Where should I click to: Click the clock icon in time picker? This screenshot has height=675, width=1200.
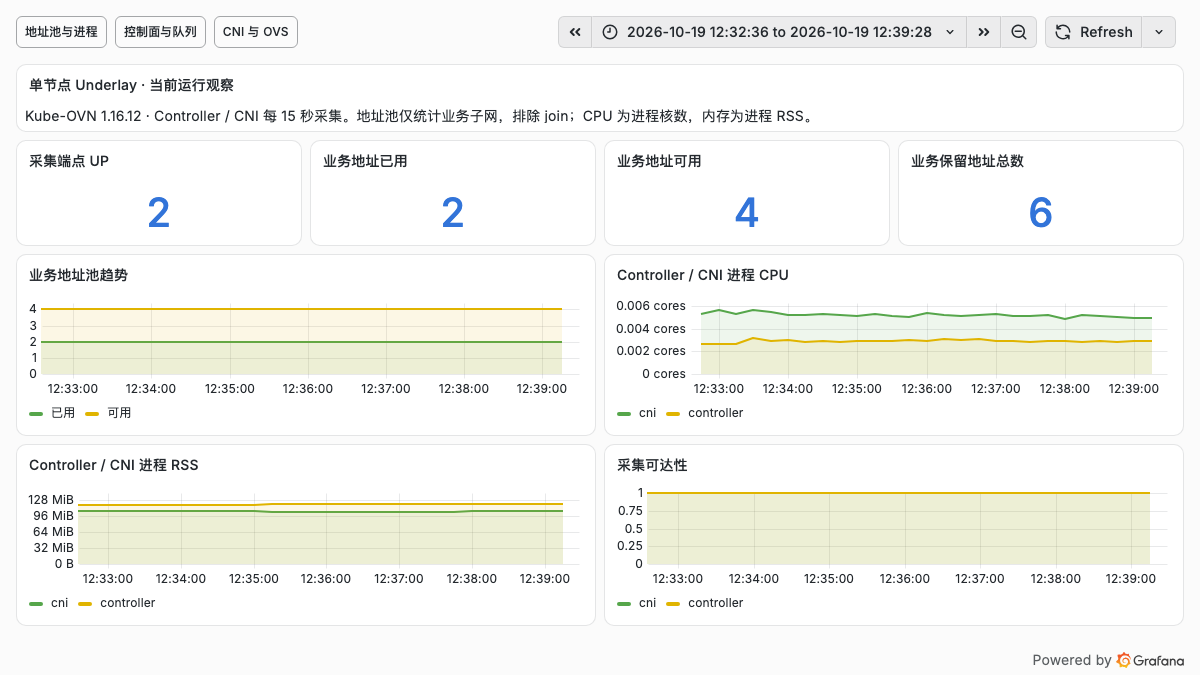click(611, 32)
